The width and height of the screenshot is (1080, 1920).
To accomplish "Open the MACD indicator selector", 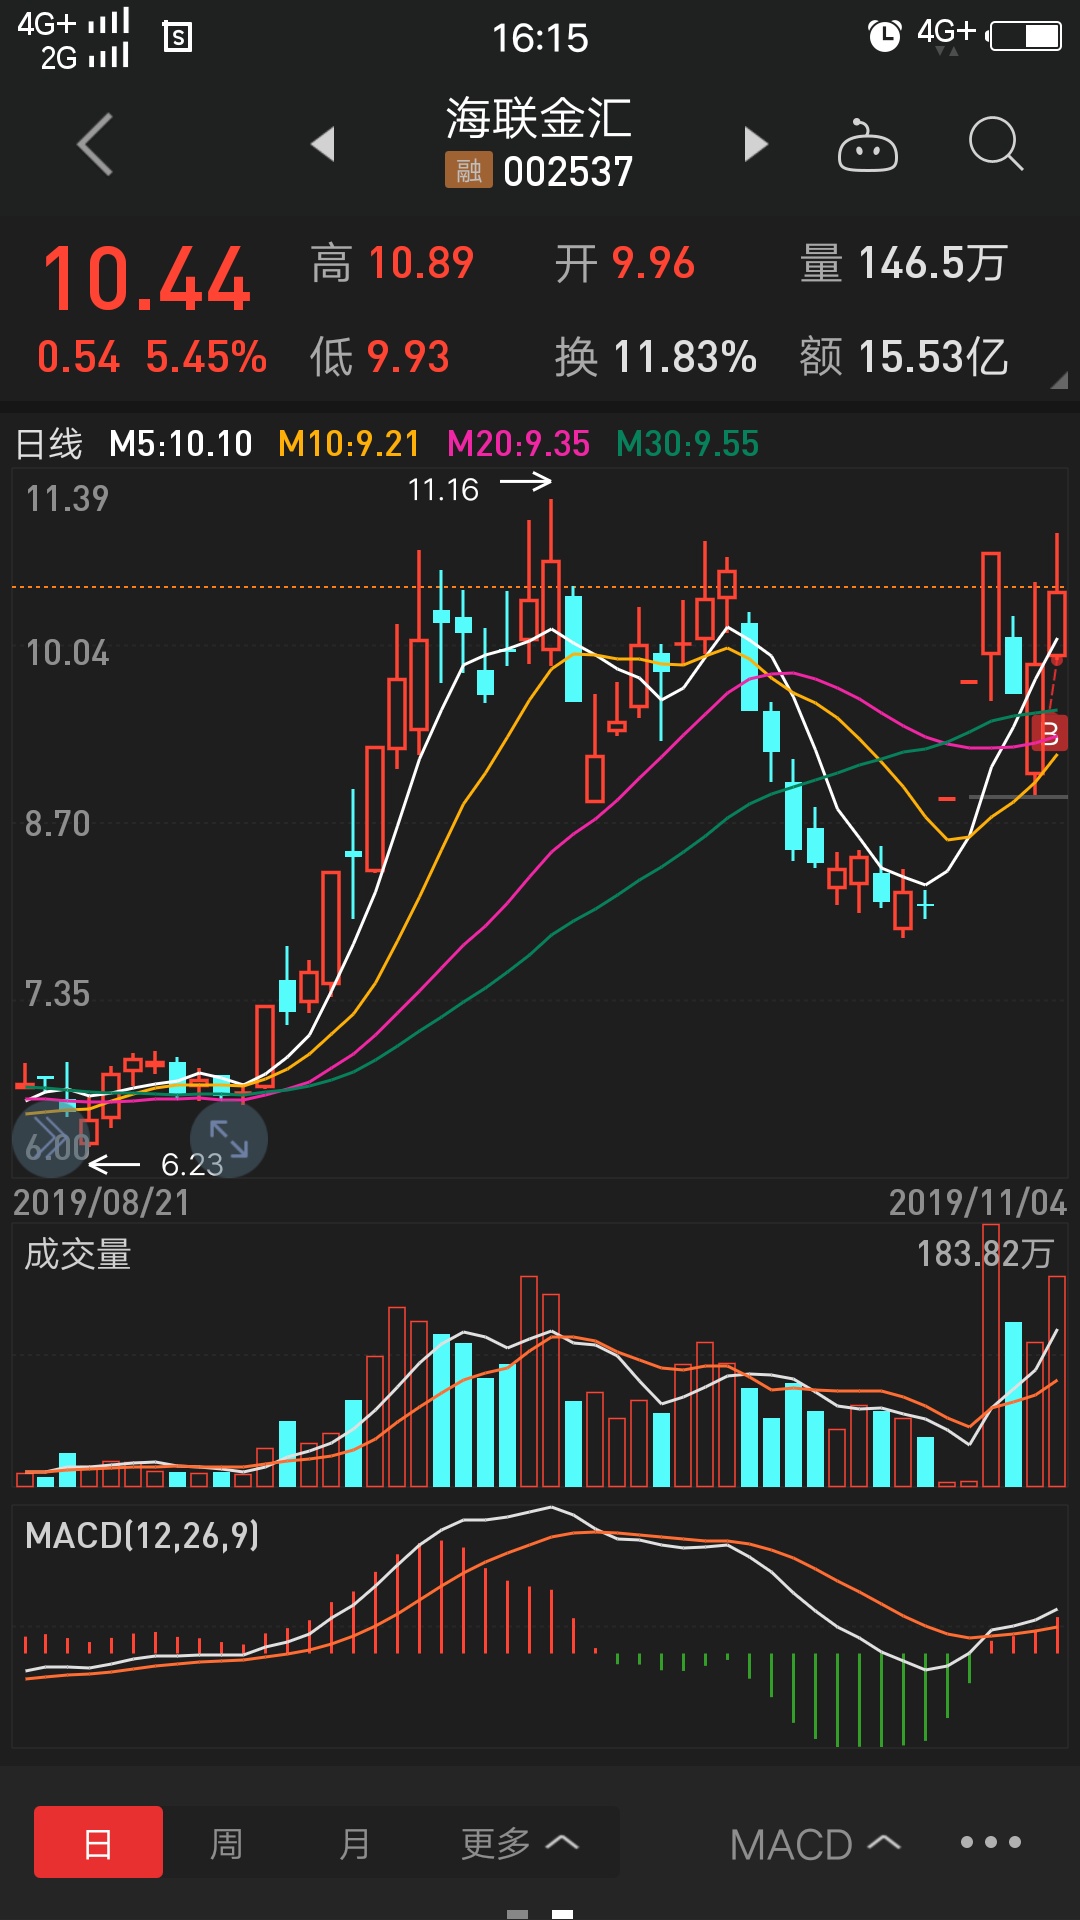I will [814, 1844].
